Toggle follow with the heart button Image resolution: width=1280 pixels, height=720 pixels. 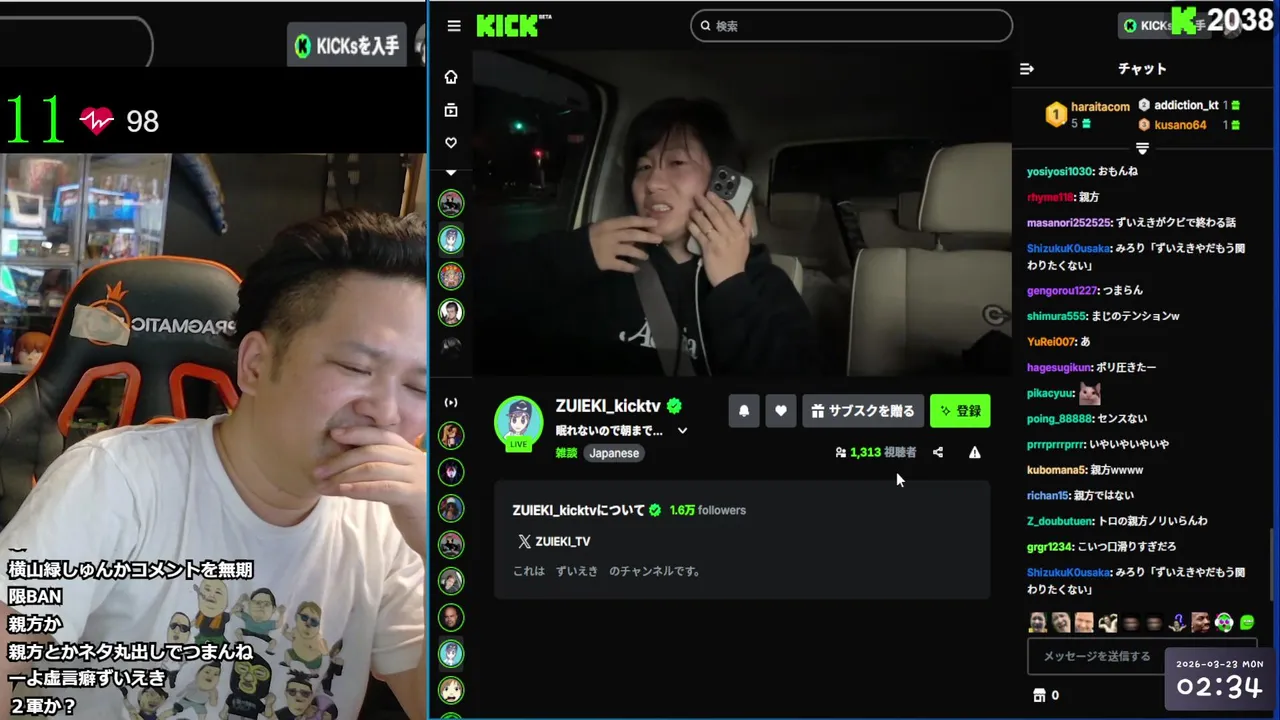point(781,411)
